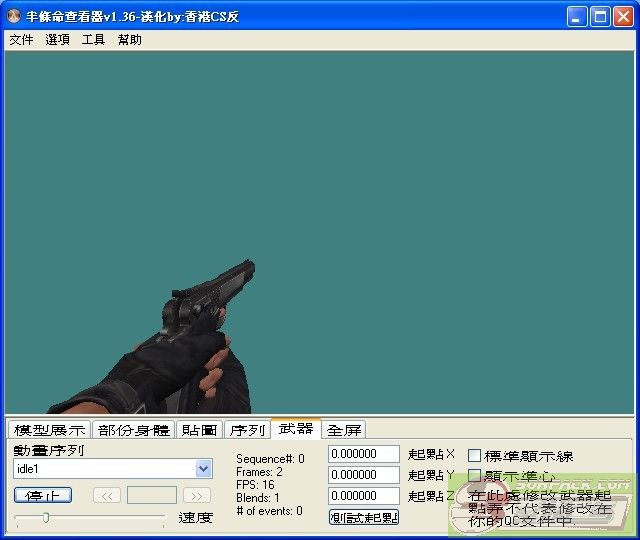640x540 pixels.
Task: Click the 起點Z value field
Action: (364, 496)
